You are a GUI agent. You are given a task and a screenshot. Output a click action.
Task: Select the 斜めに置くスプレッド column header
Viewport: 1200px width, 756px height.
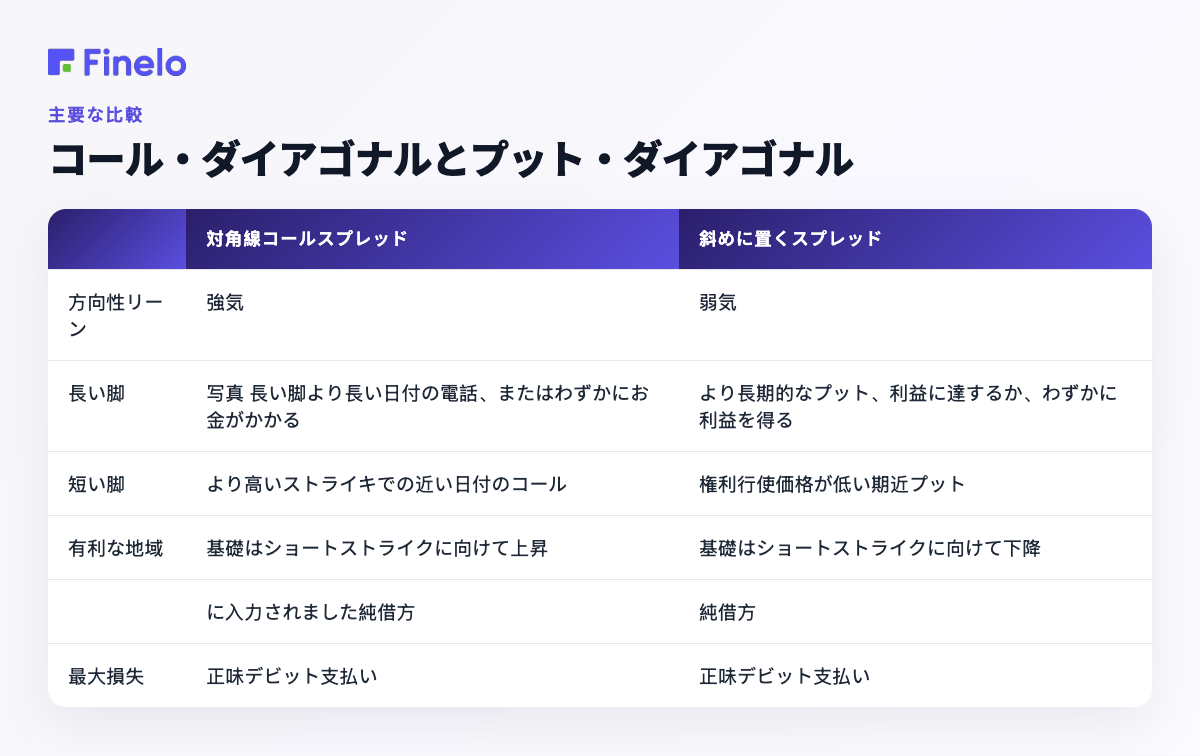tap(790, 239)
